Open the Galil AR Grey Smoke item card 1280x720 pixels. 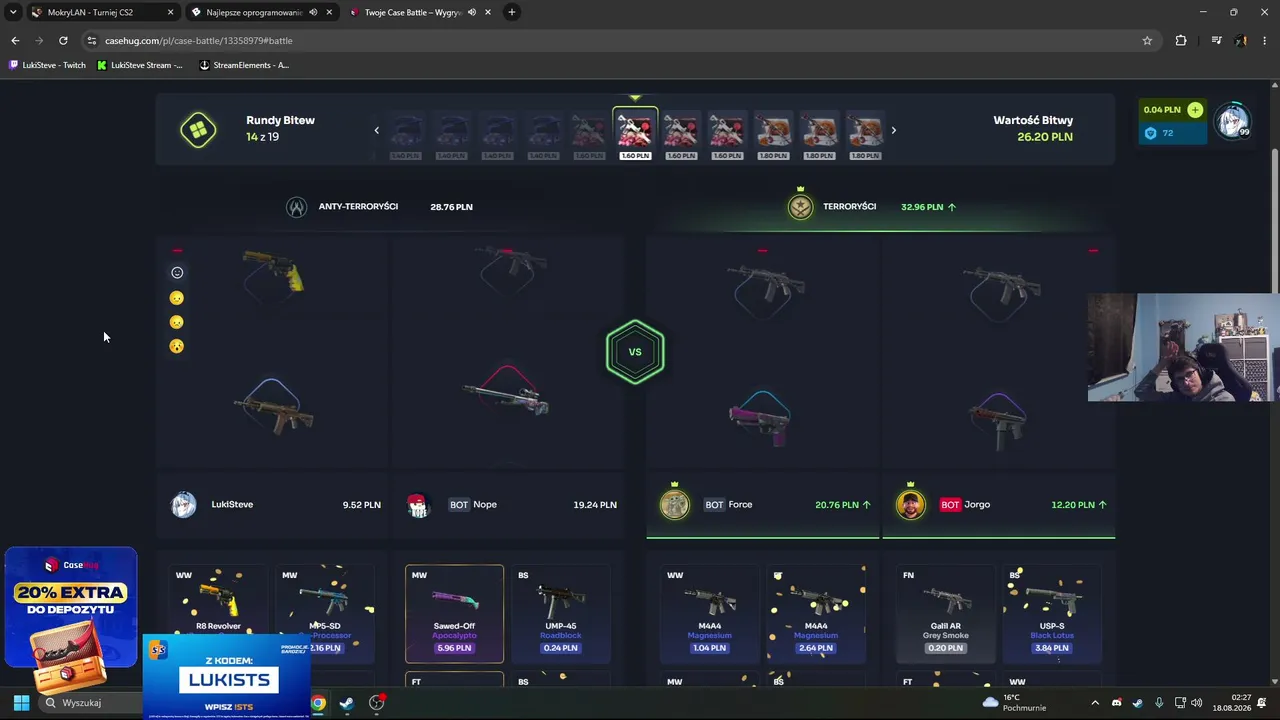click(x=945, y=614)
